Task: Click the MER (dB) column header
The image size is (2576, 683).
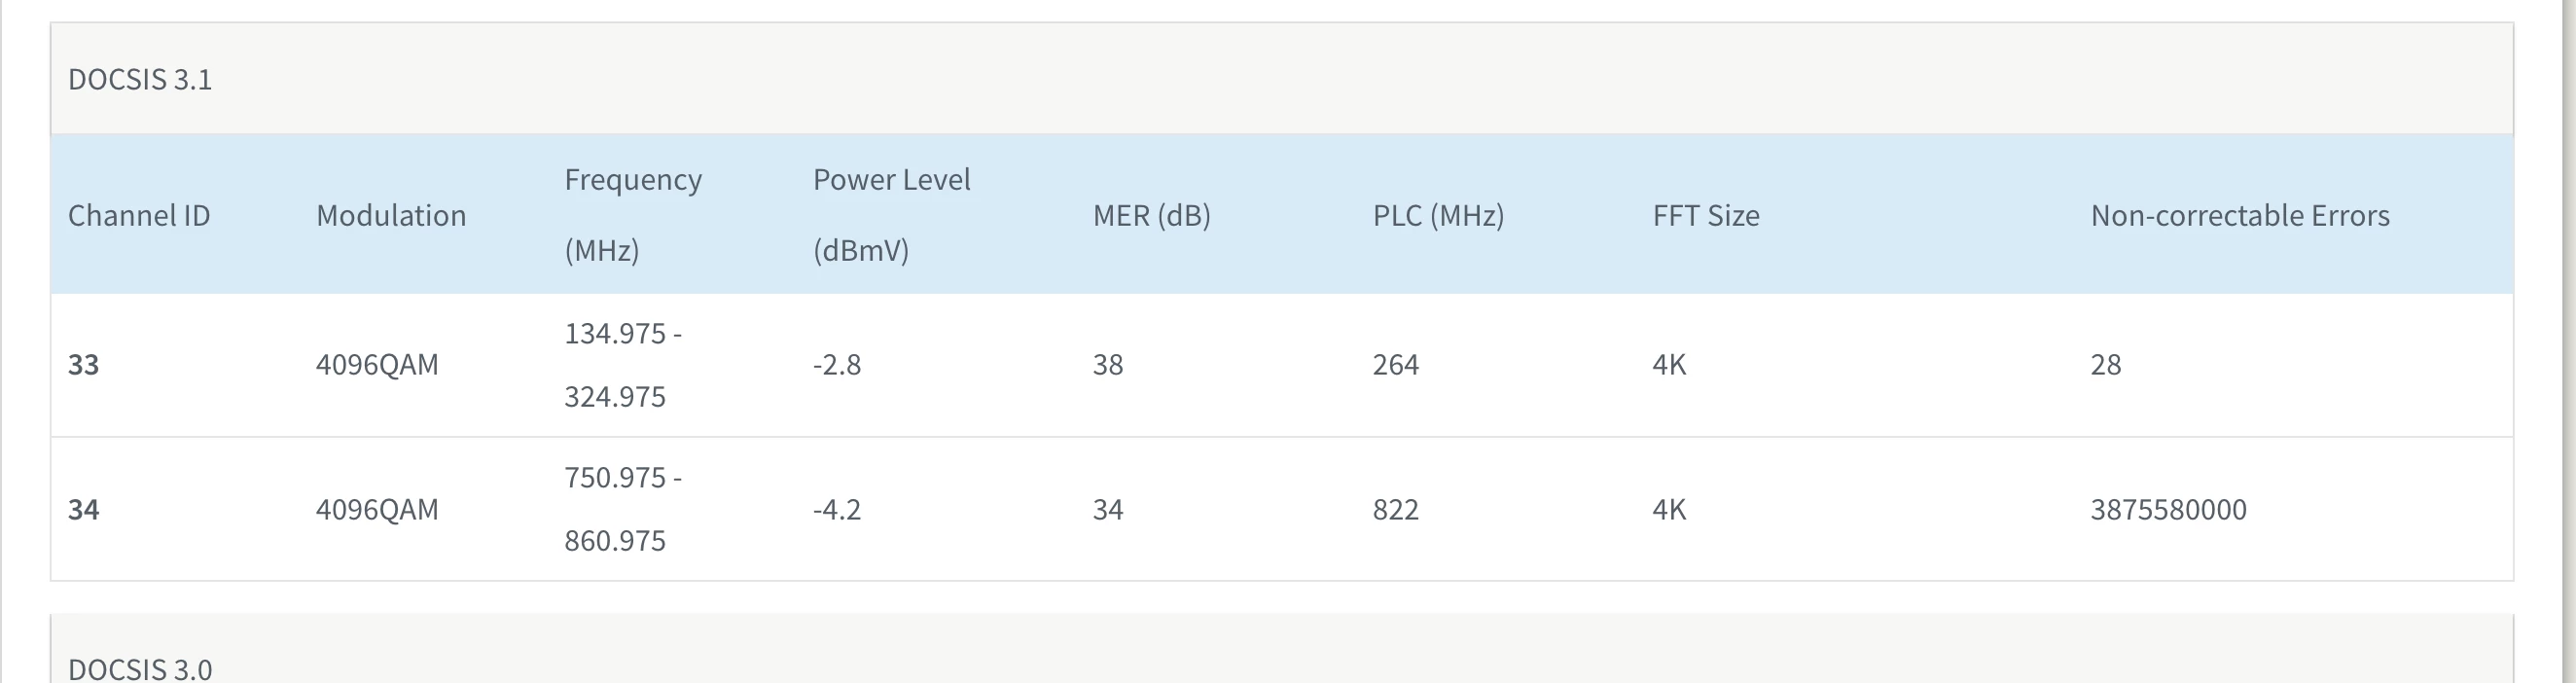Action: [x=1151, y=215]
